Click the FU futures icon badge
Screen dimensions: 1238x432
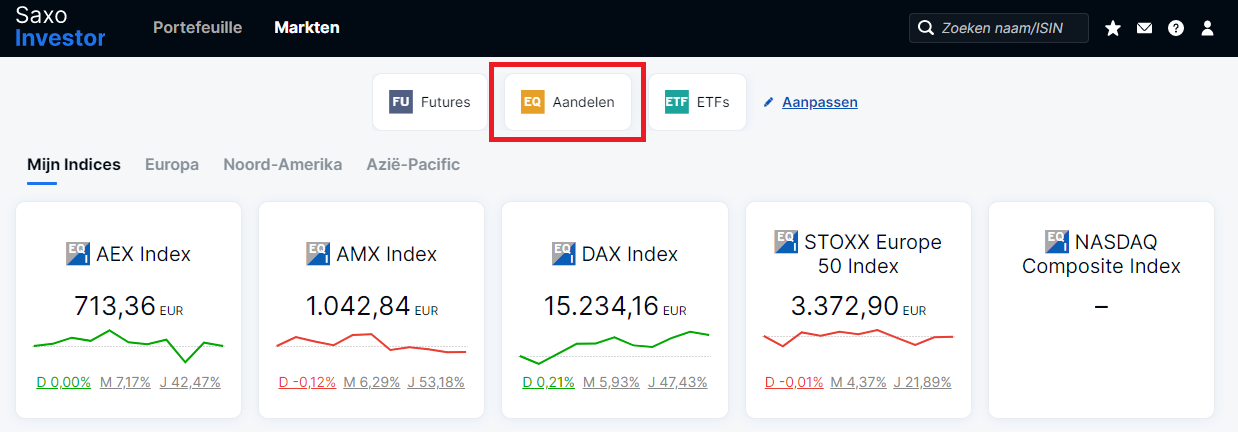pos(401,102)
